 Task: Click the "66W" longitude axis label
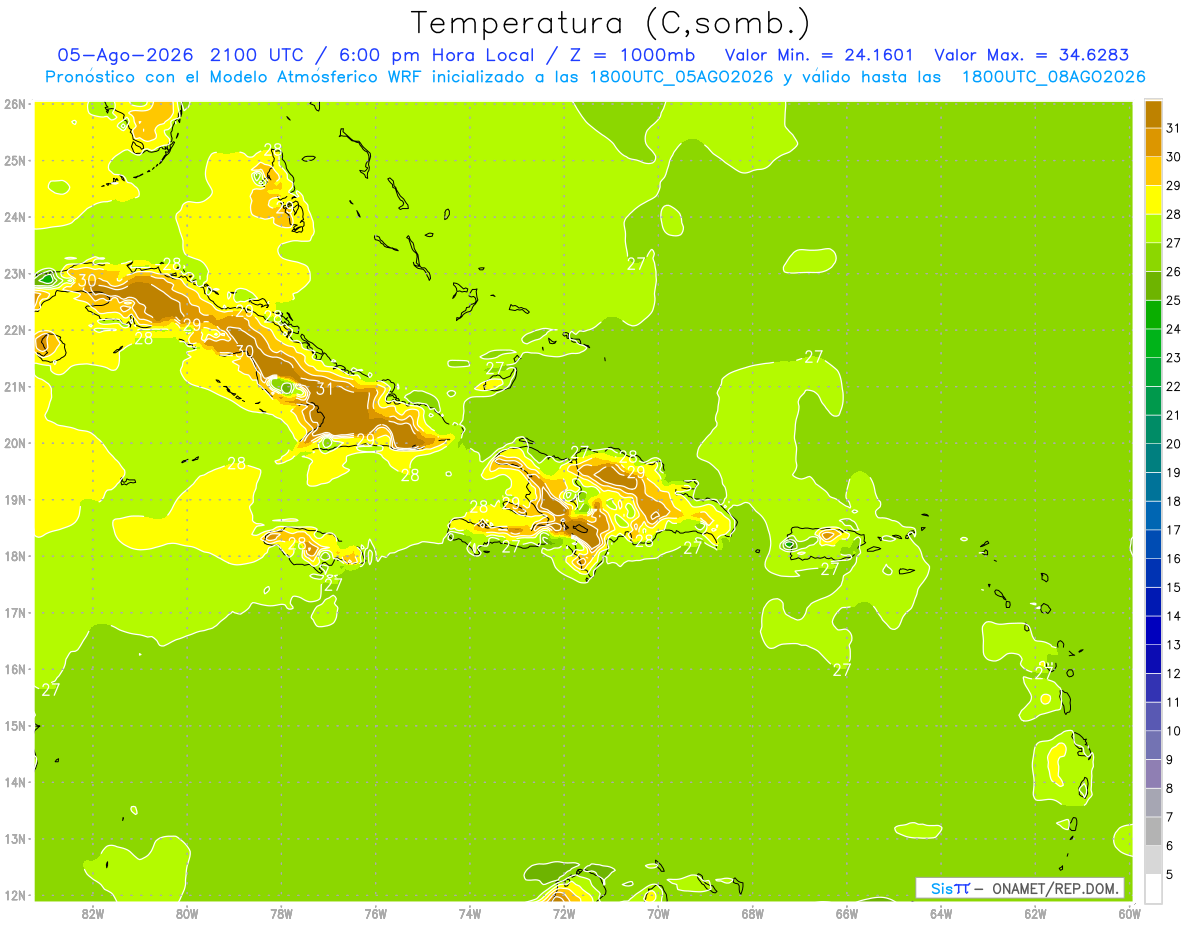click(x=847, y=913)
